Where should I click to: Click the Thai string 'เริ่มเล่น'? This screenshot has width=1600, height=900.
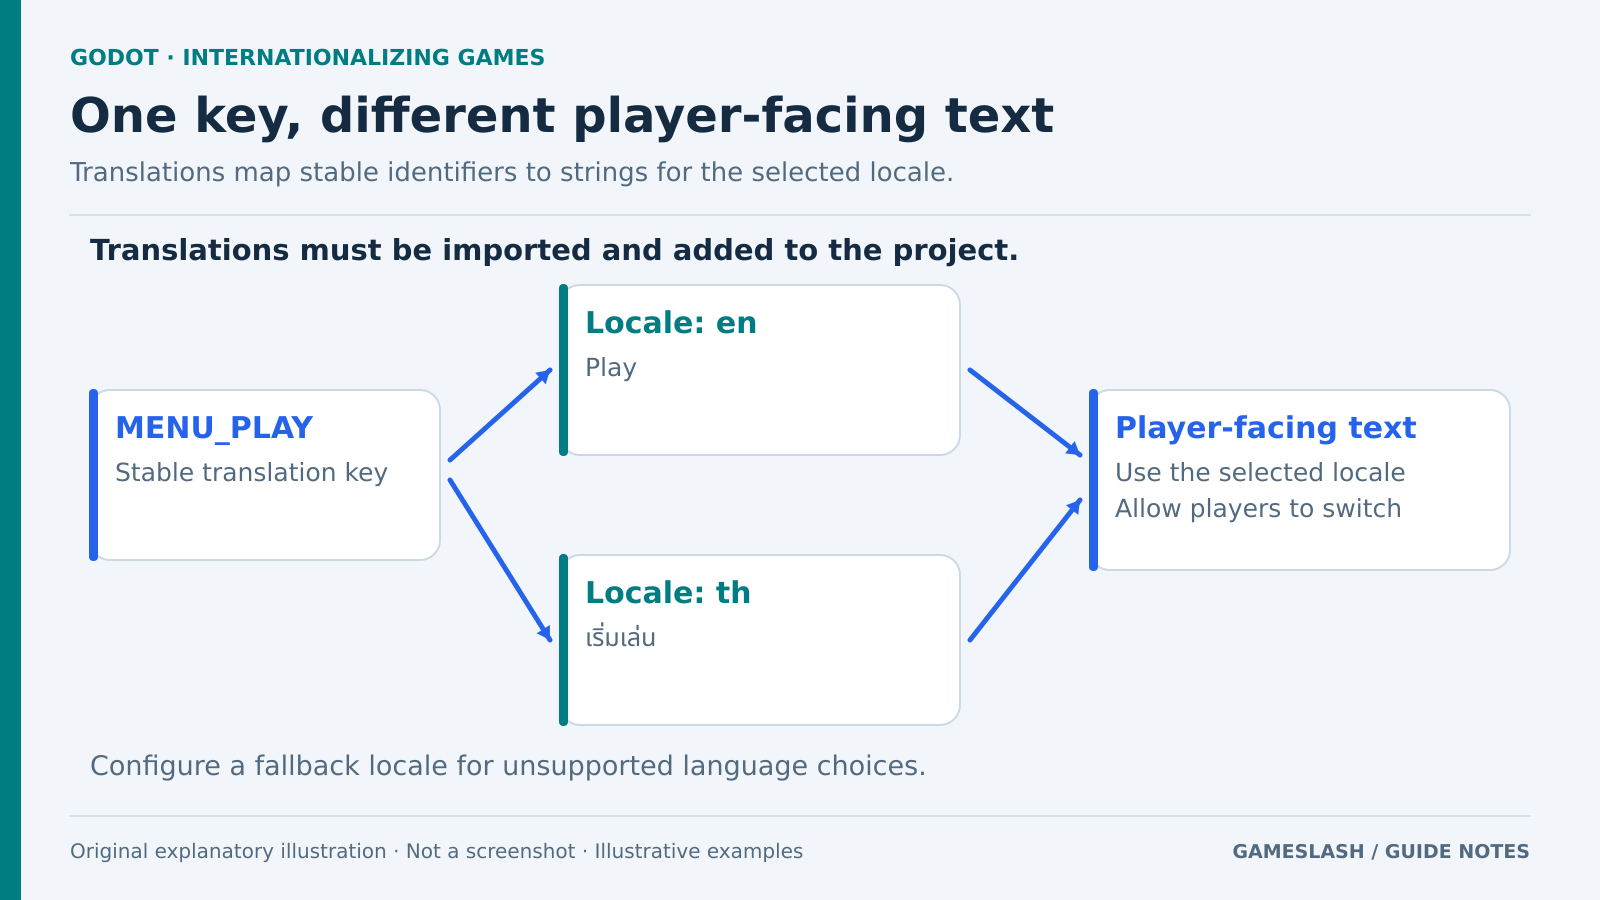(x=620, y=637)
